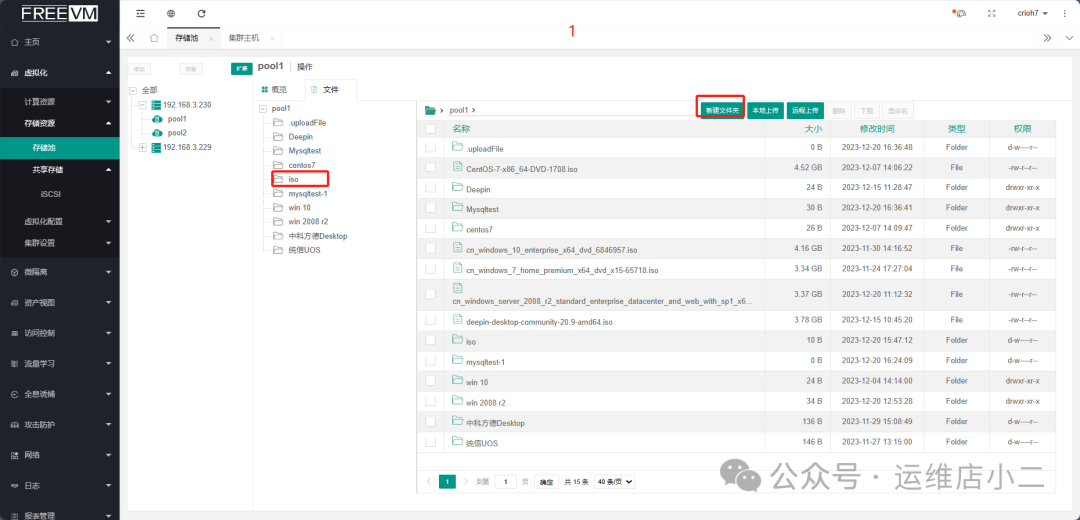This screenshot has width=1080, height=520.
Task: Click the 扩展 button
Action: click(242, 68)
